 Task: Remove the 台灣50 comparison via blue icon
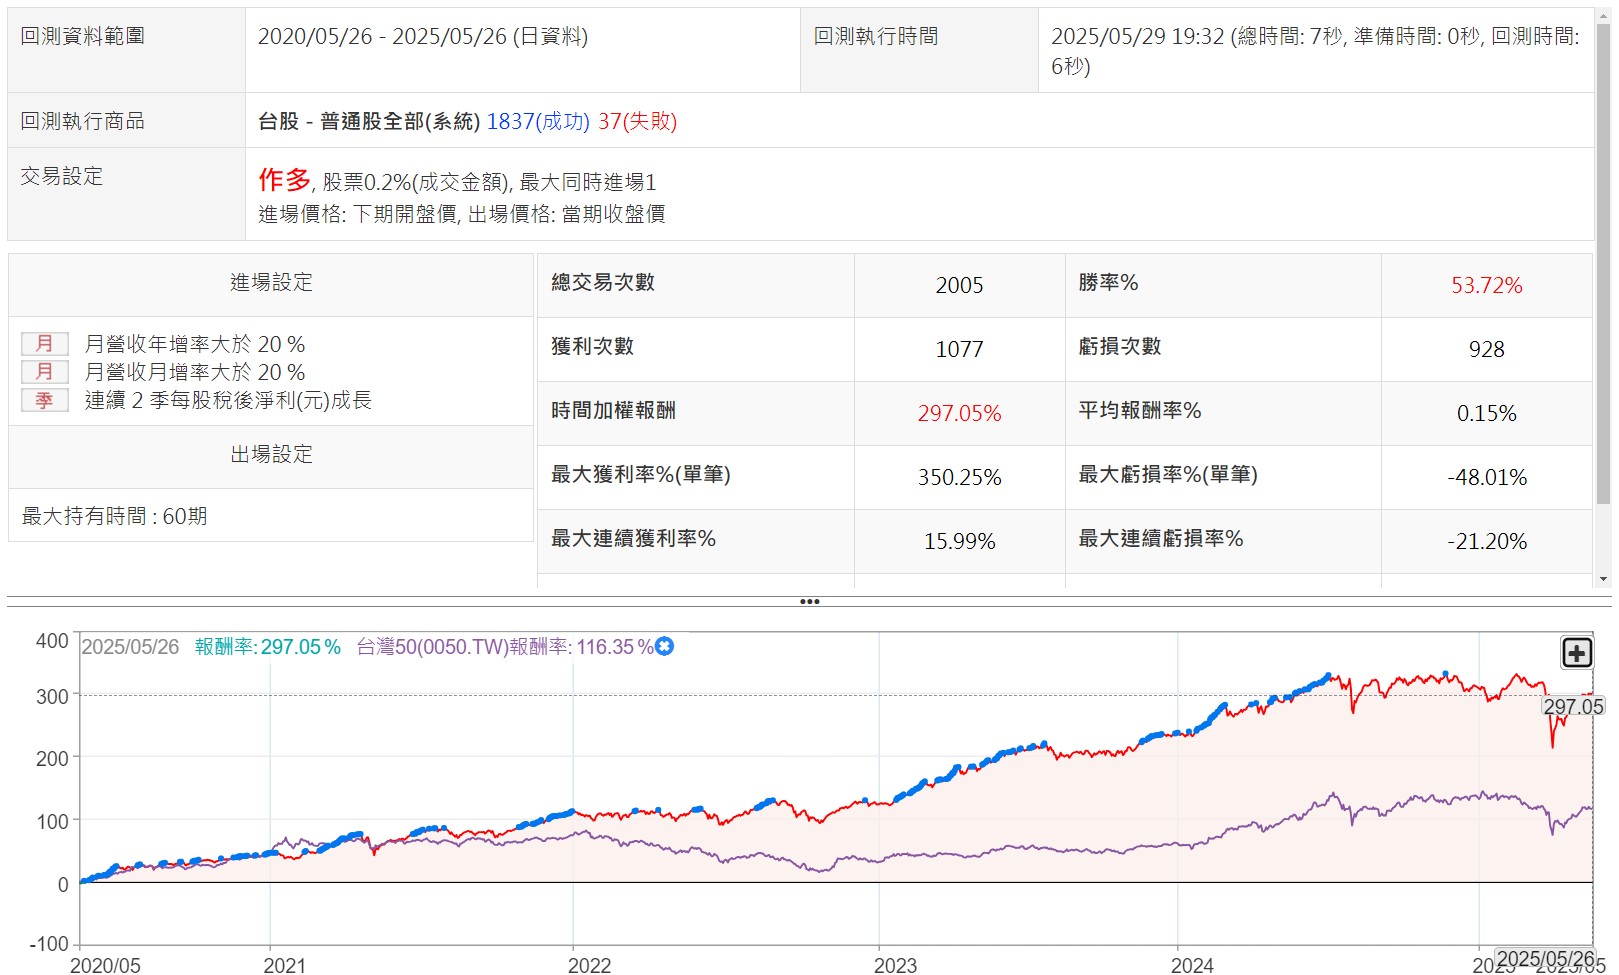tap(664, 647)
